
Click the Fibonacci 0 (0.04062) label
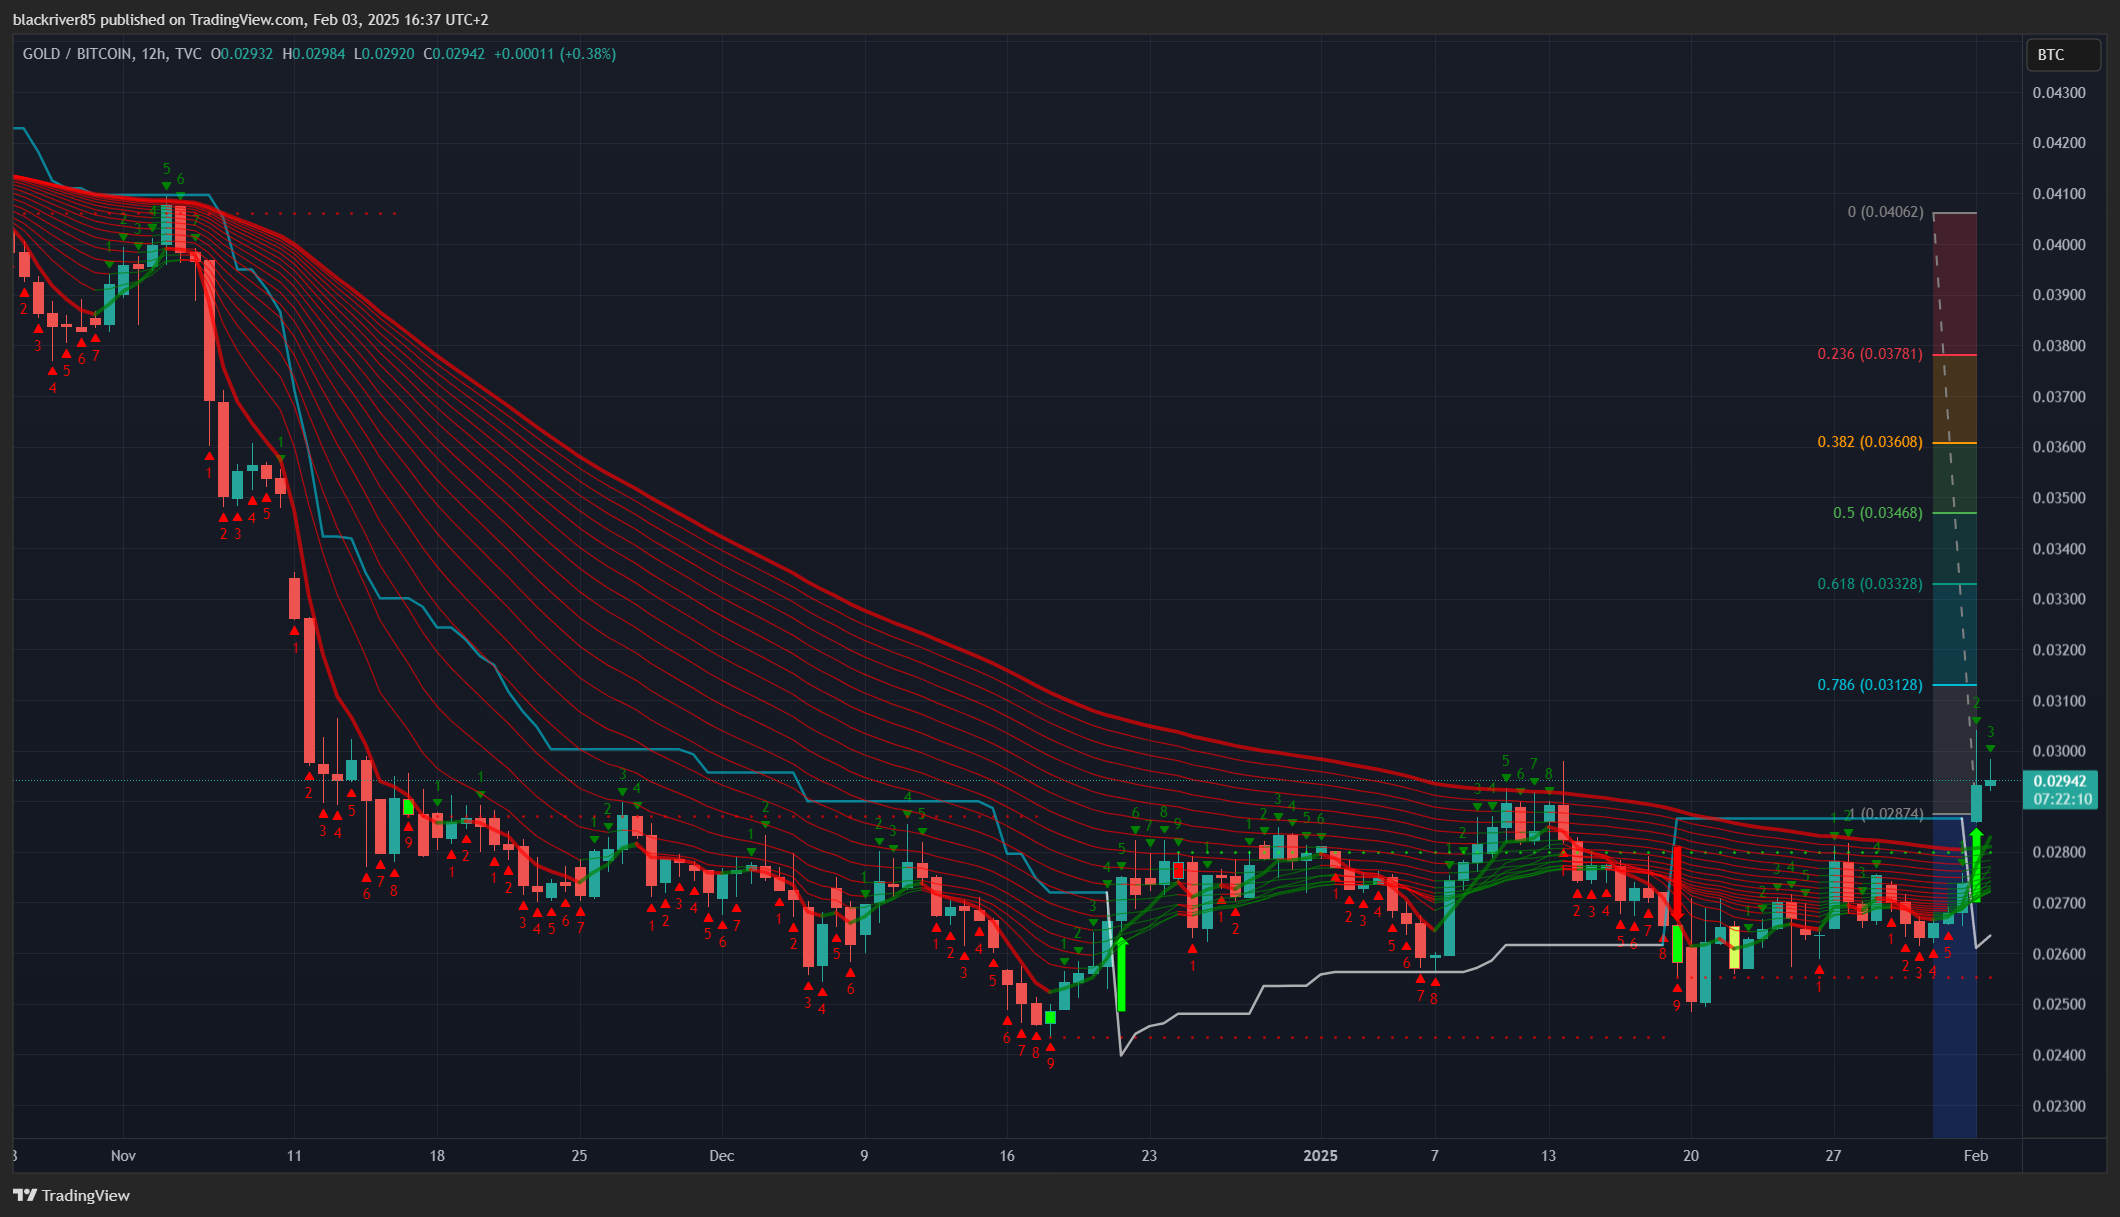1885,212
